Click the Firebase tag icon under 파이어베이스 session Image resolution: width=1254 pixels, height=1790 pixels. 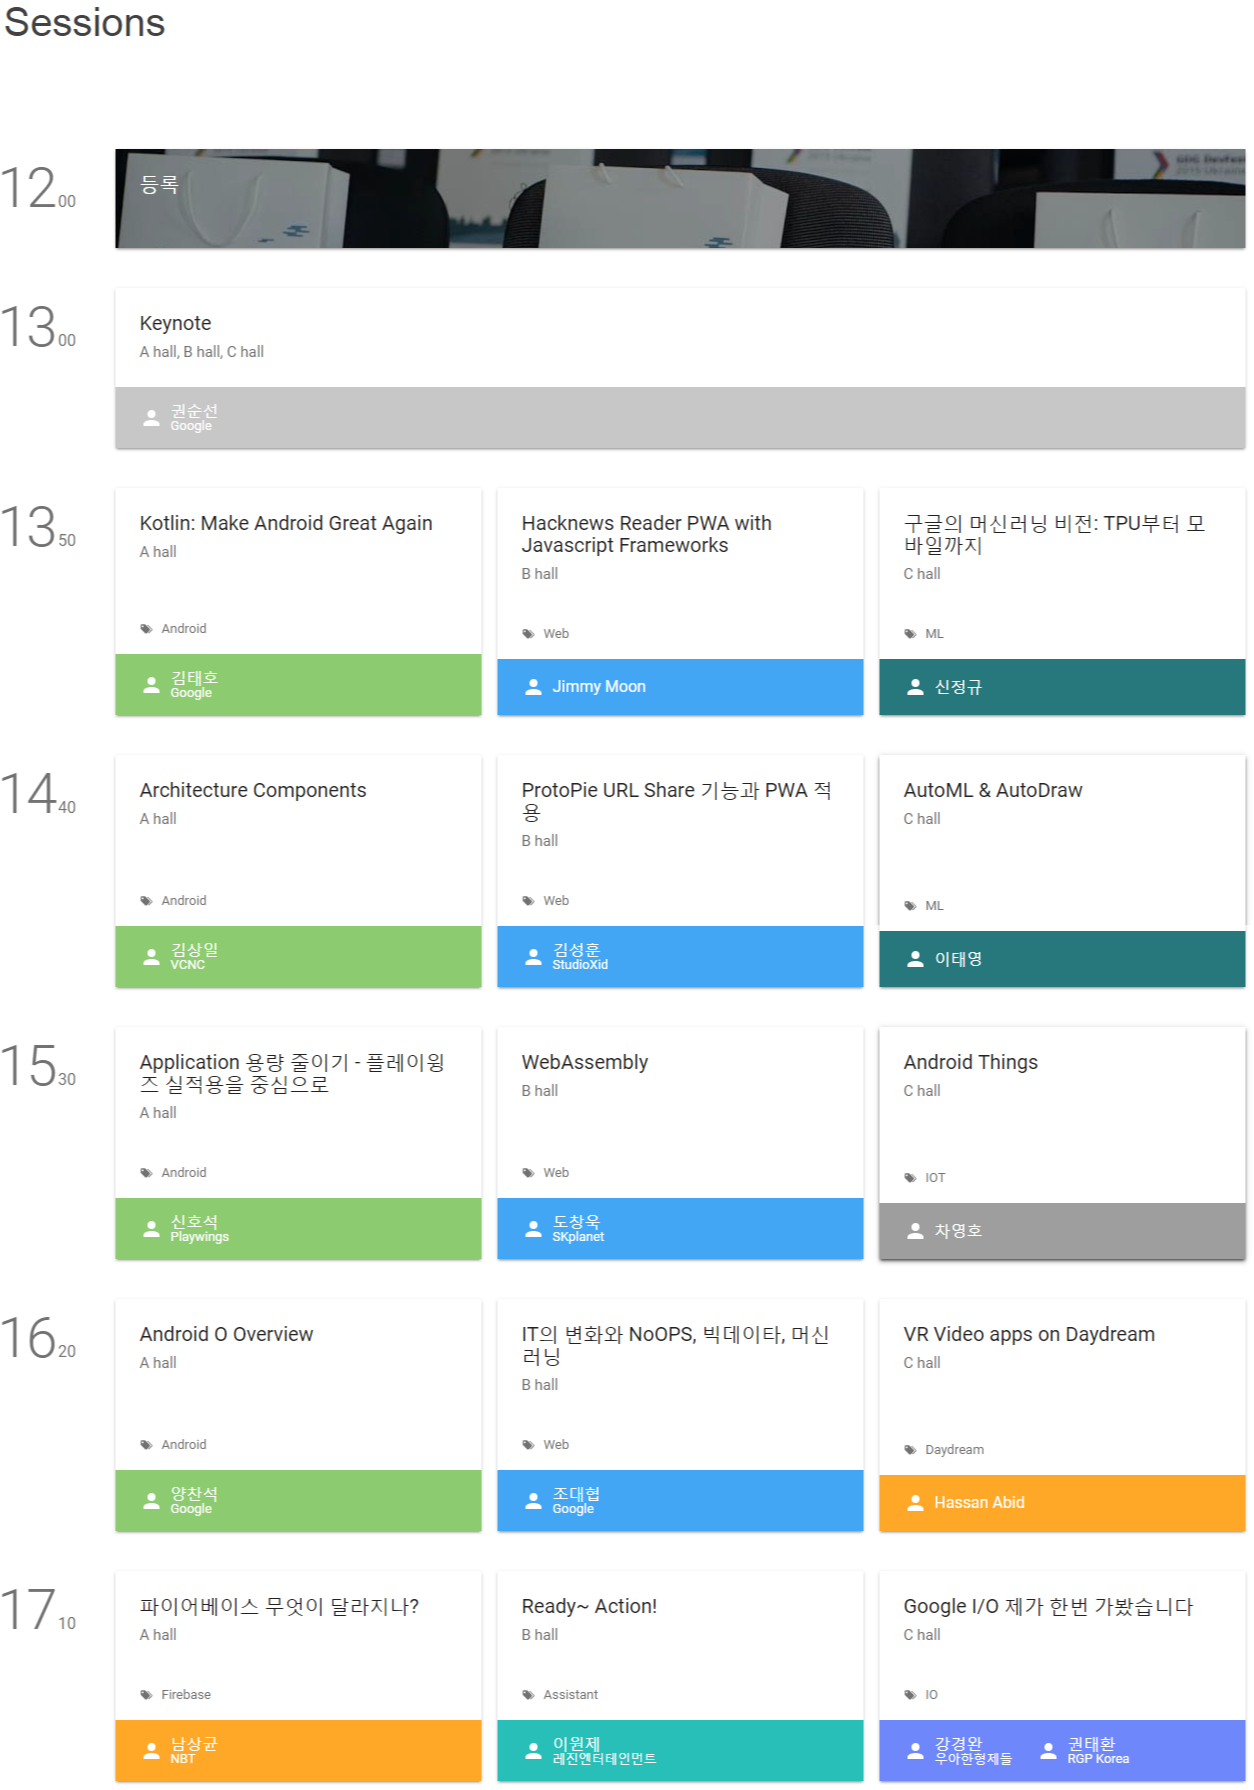point(146,1695)
